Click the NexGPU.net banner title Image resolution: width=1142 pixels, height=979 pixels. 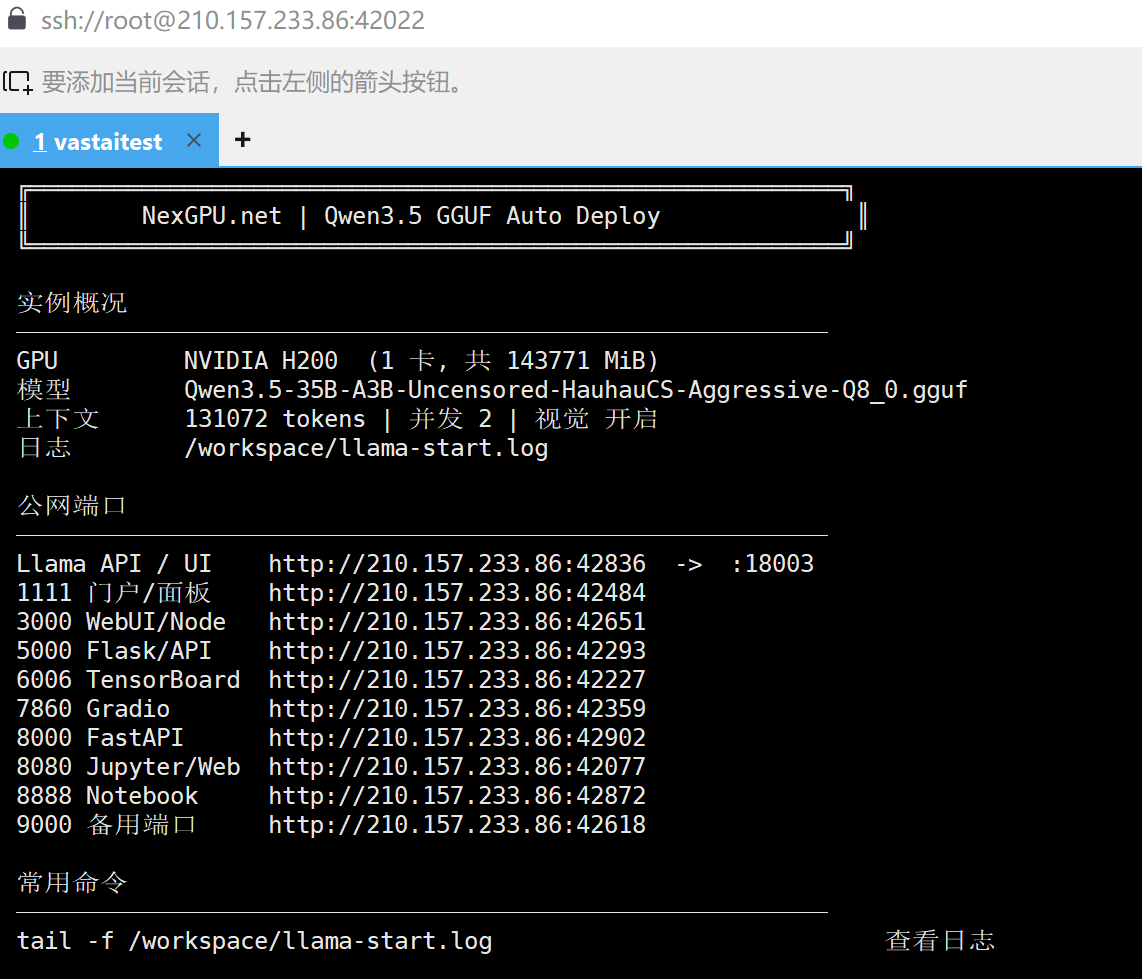pos(401,216)
